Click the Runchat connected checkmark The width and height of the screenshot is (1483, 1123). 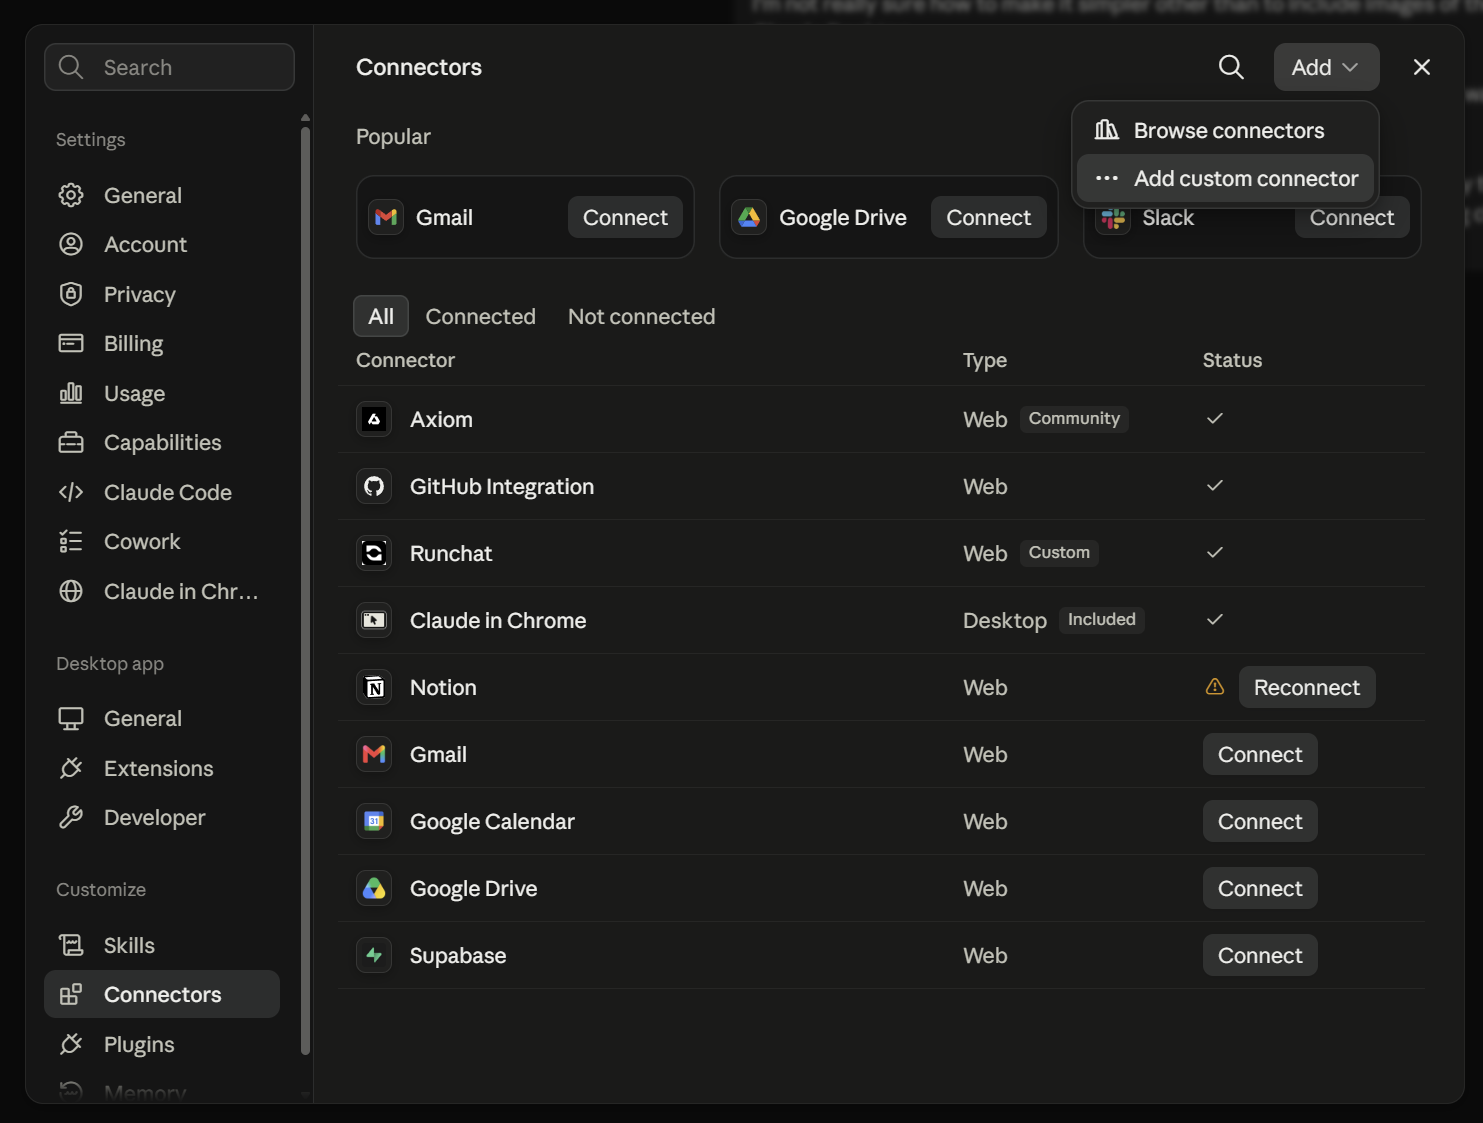tap(1215, 552)
